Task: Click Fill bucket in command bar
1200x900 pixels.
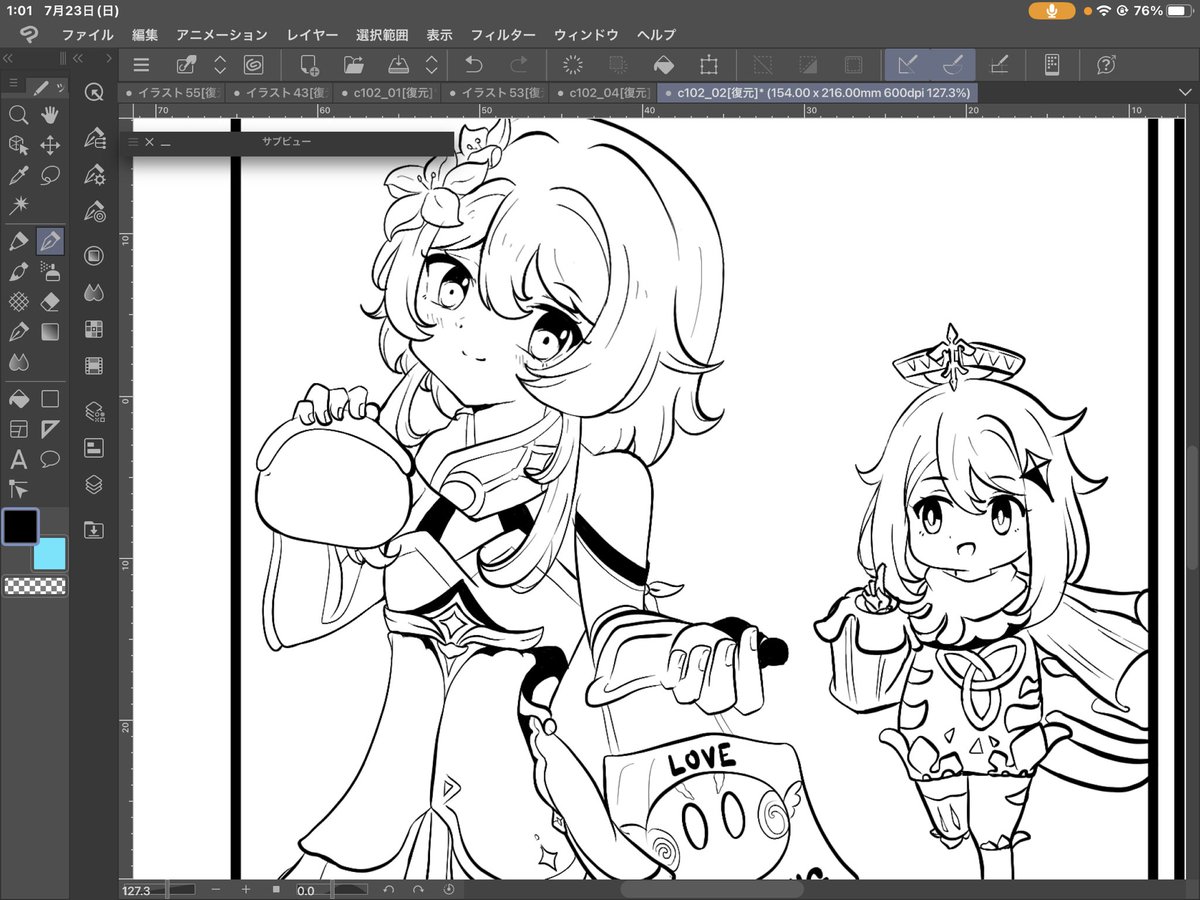Action: coord(663,65)
